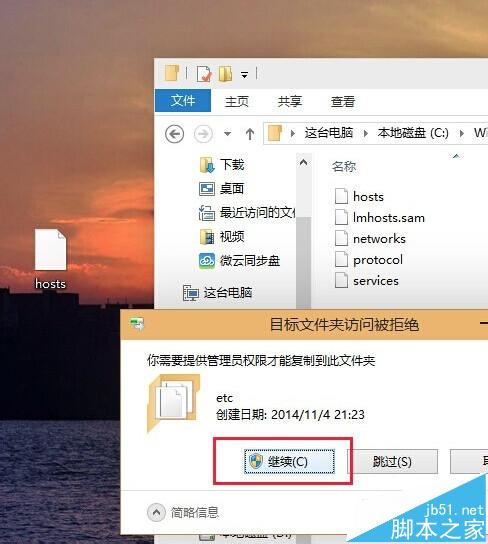Click the copy dialog title bar icon

136,324
